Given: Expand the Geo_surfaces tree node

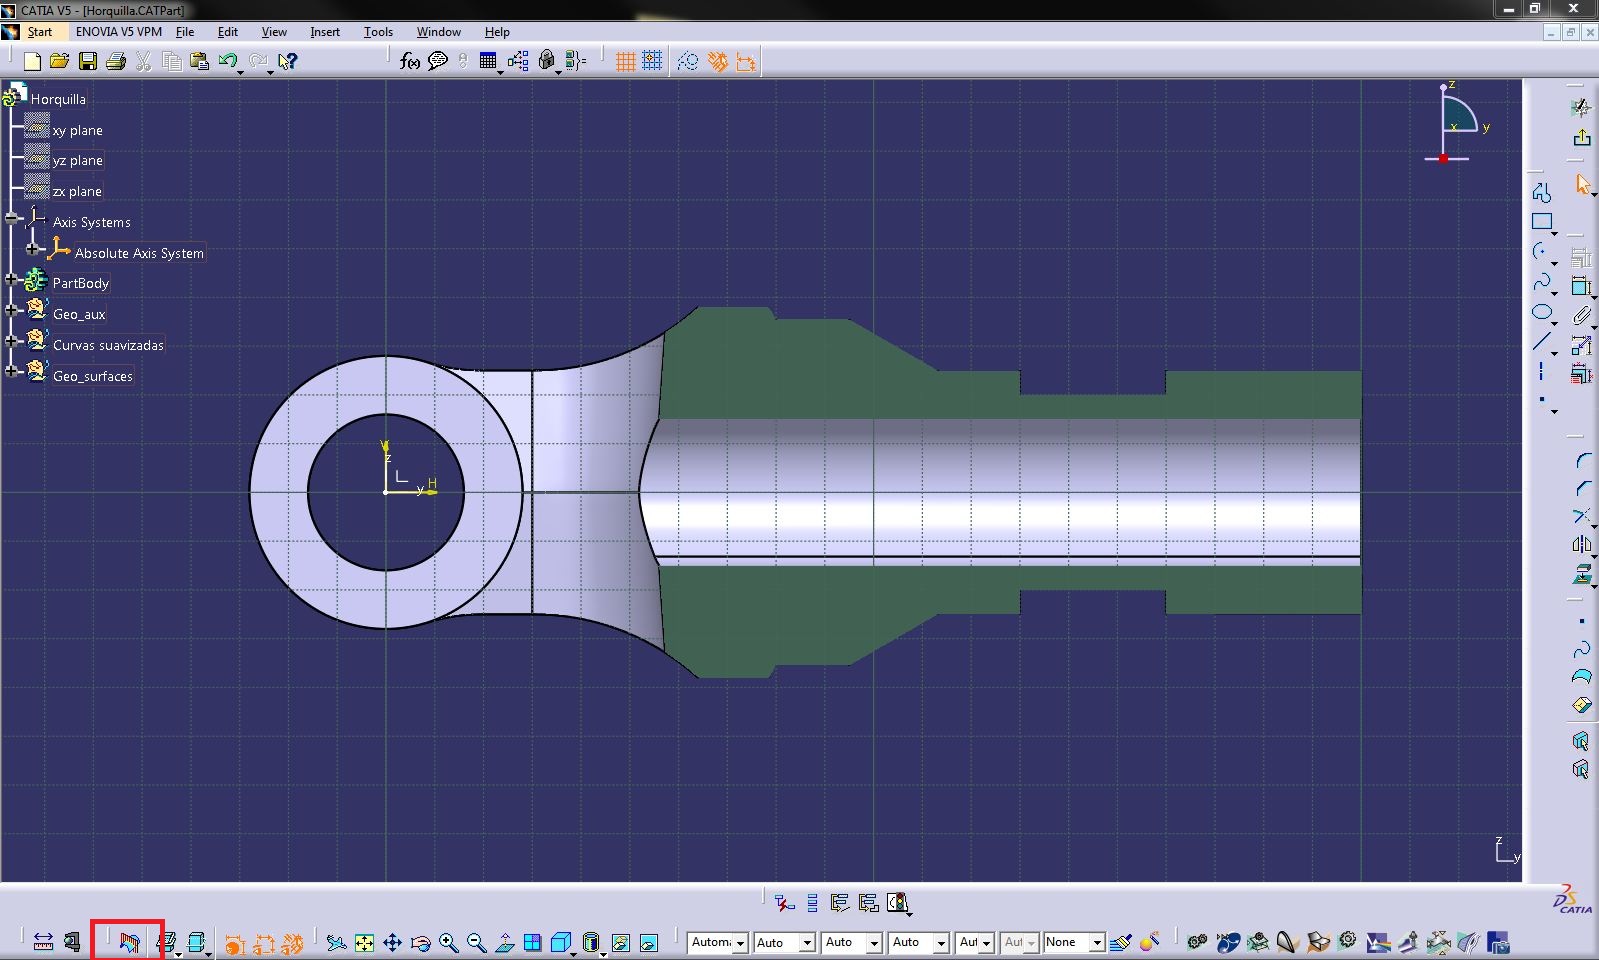Looking at the screenshot, I should pyautogui.click(x=11, y=371).
